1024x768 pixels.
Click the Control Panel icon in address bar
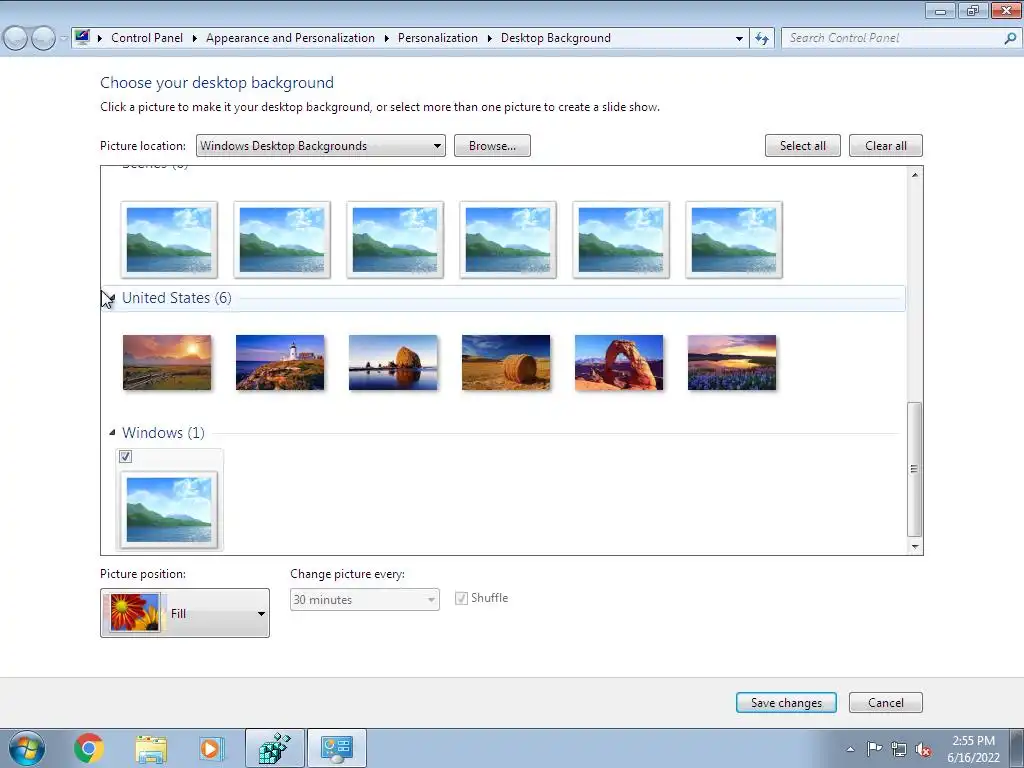[x=82, y=37]
